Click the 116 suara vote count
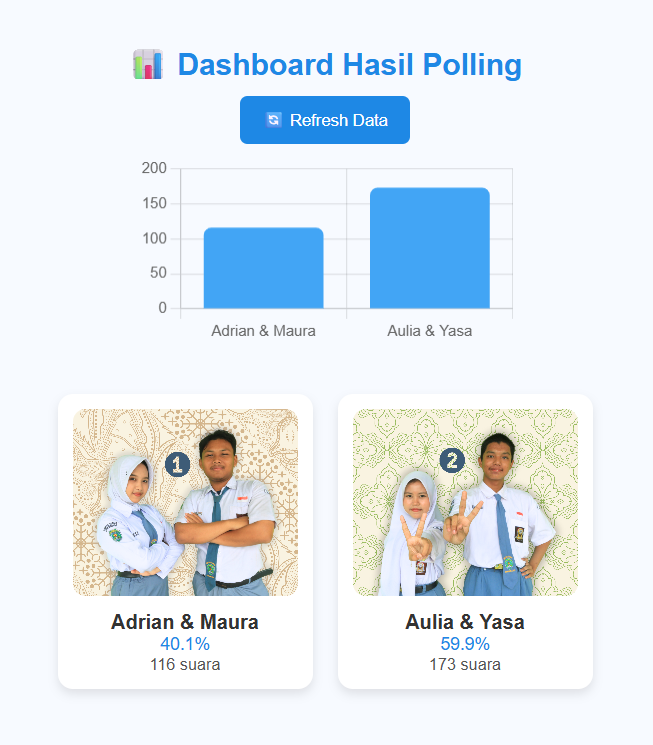653x745 pixels. tap(185, 664)
